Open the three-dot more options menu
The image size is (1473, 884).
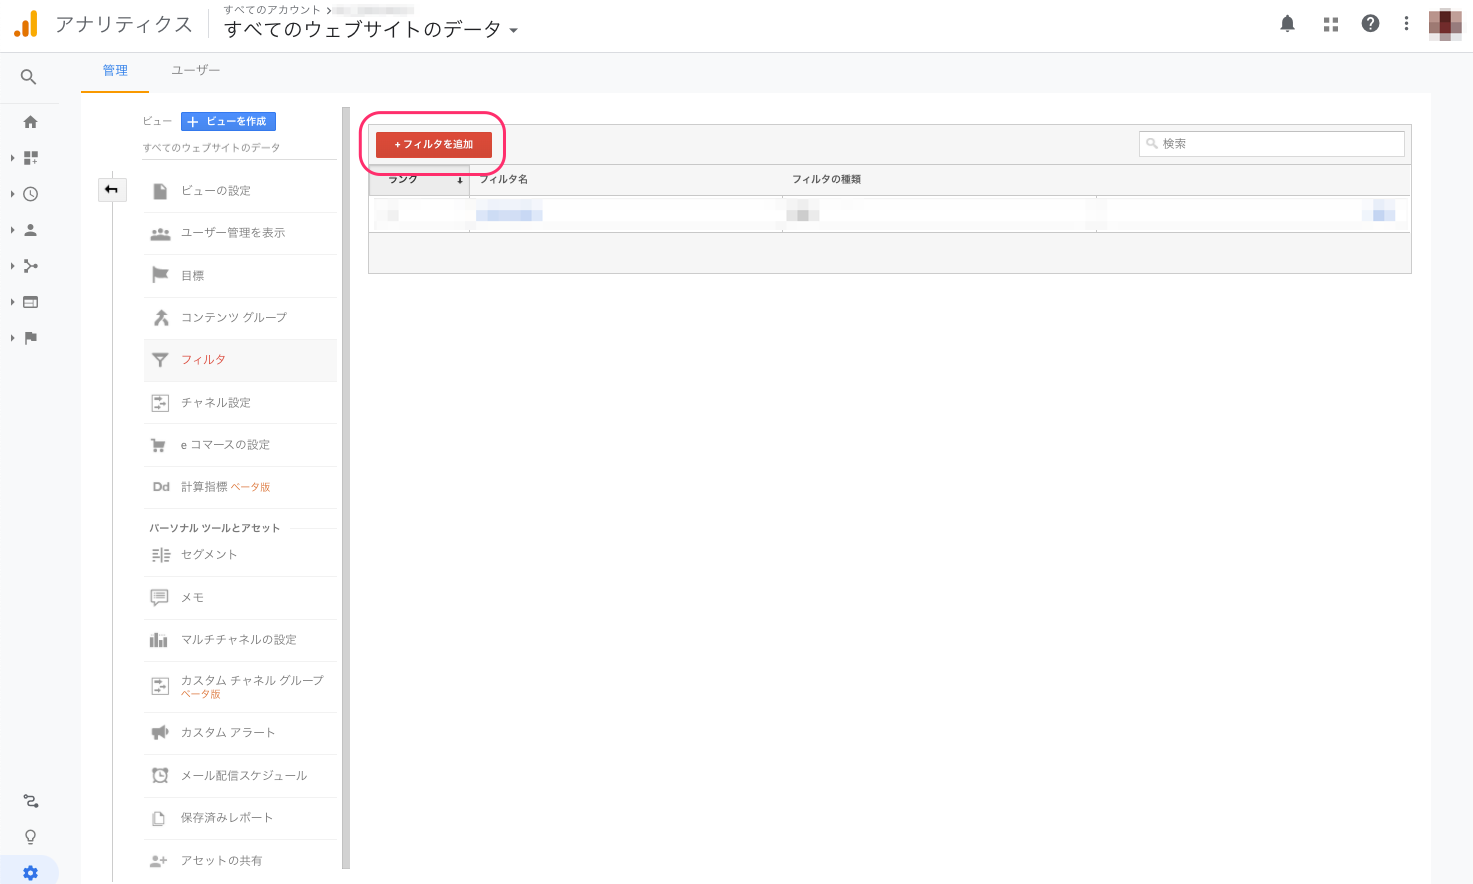(1406, 24)
